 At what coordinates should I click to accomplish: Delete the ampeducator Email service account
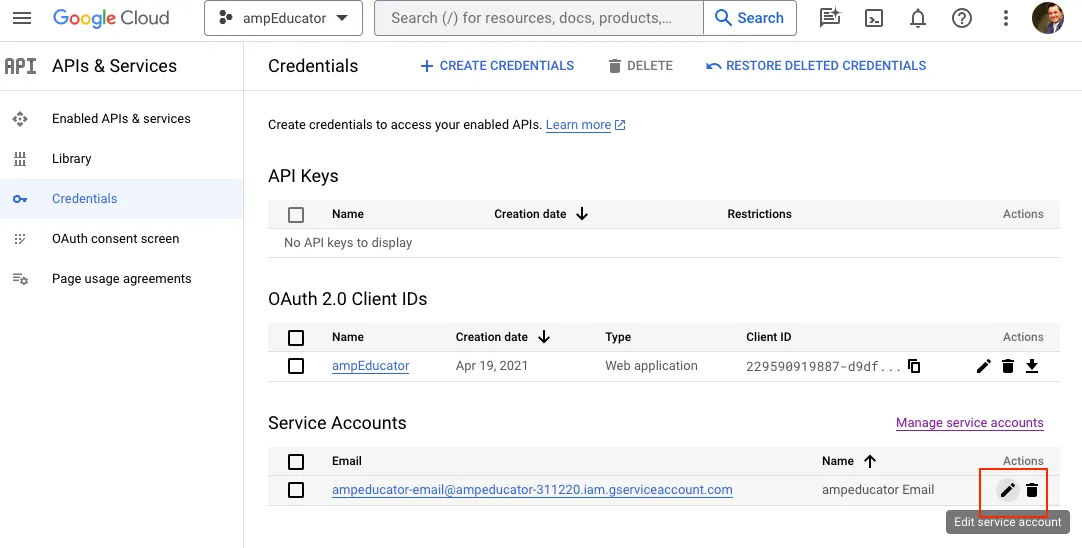(x=1032, y=490)
